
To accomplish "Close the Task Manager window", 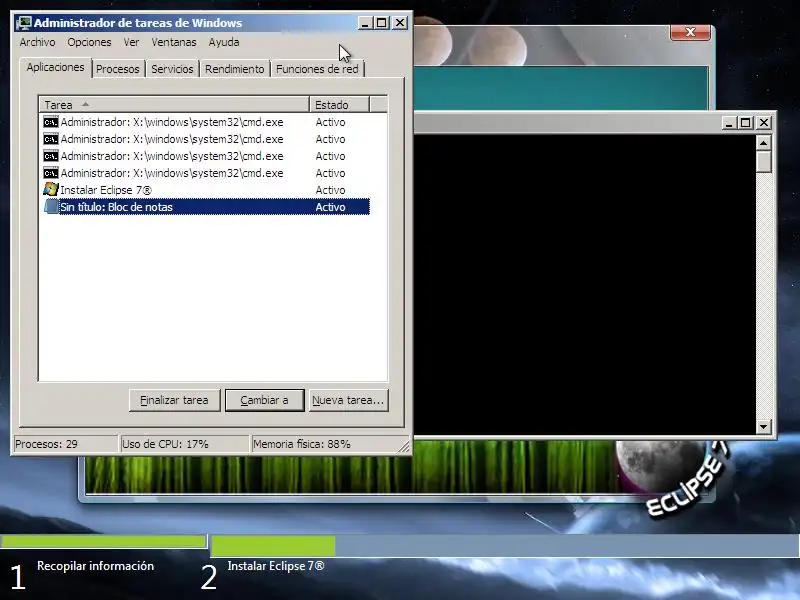I will point(400,23).
